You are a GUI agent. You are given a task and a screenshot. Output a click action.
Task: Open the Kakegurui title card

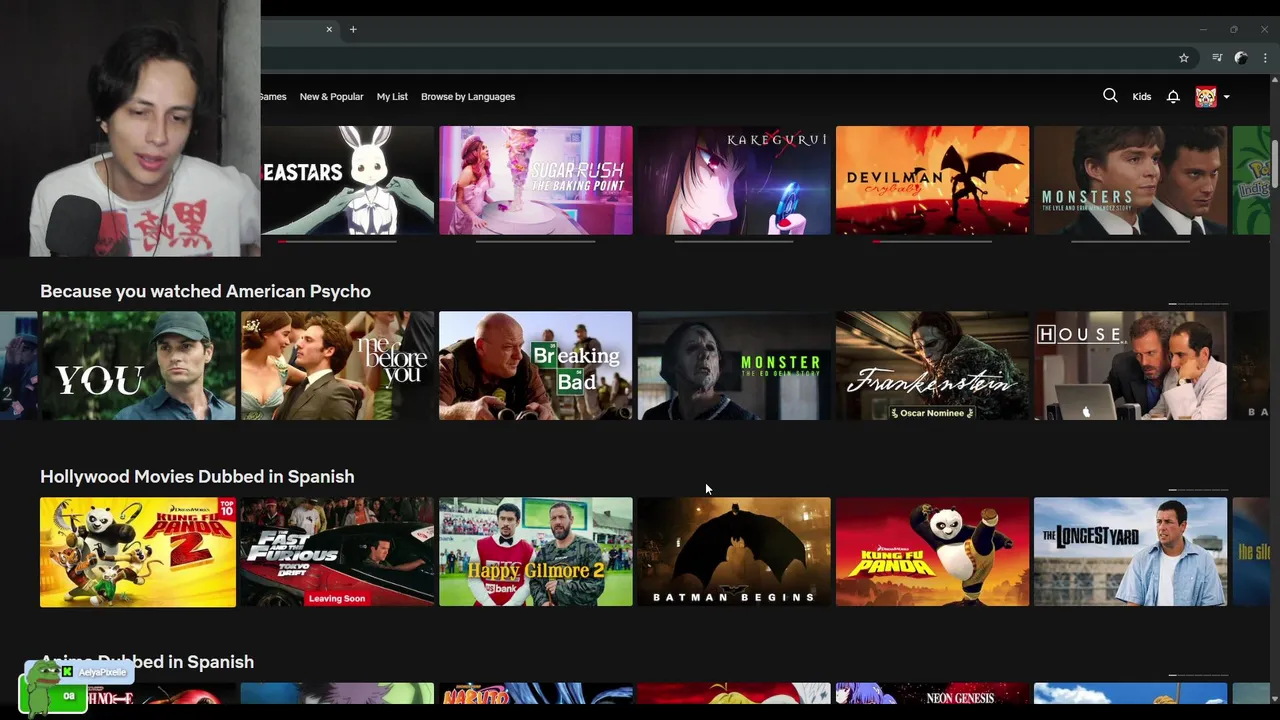point(734,180)
